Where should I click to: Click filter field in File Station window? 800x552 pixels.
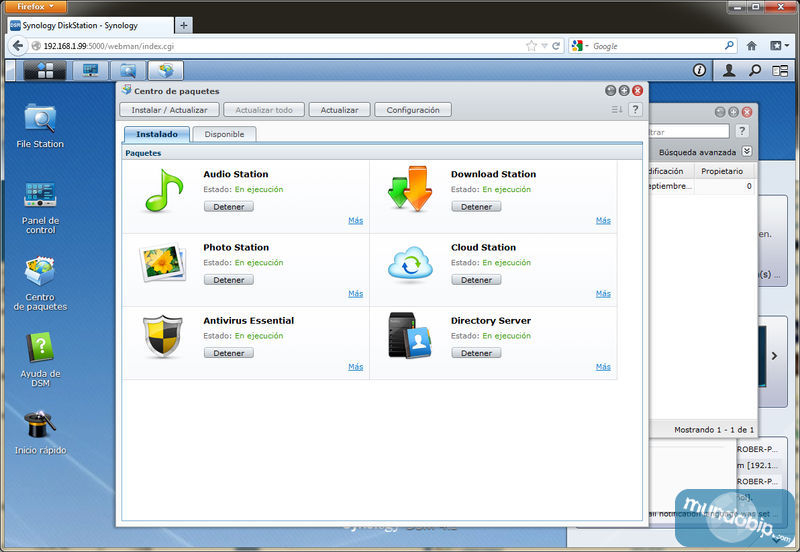(689, 132)
